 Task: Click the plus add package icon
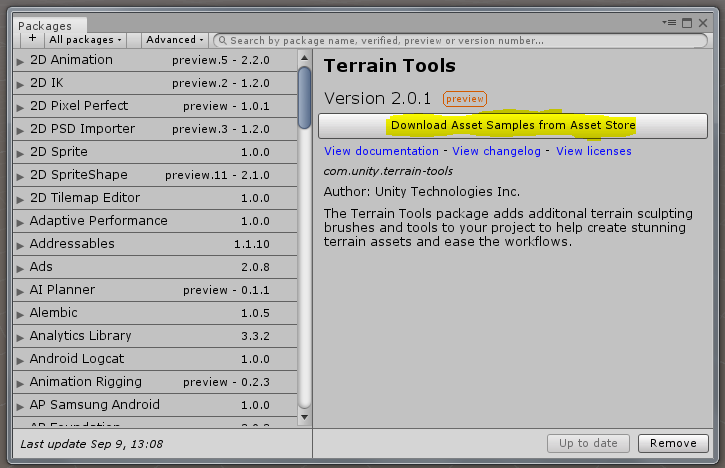[x=32, y=38]
